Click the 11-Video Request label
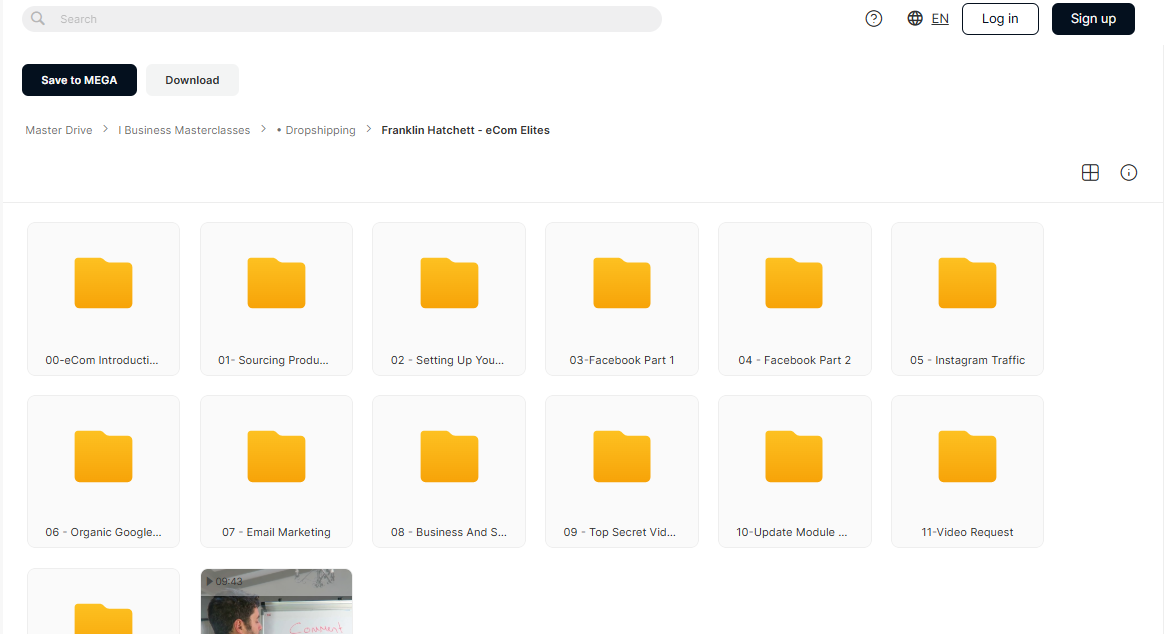1164x634 pixels. (x=967, y=532)
